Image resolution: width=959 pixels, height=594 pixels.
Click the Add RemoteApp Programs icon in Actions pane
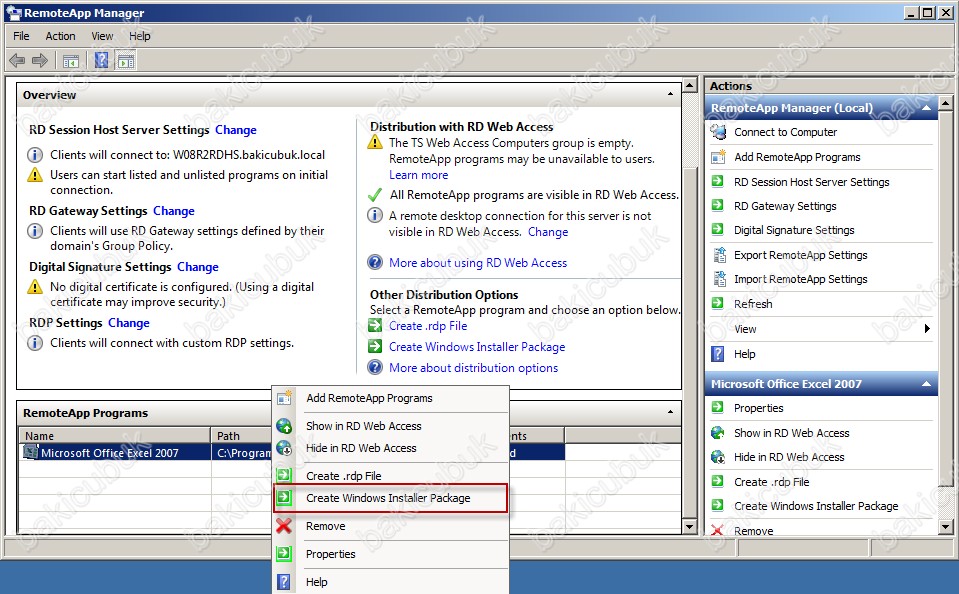click(x=718, y=157)
